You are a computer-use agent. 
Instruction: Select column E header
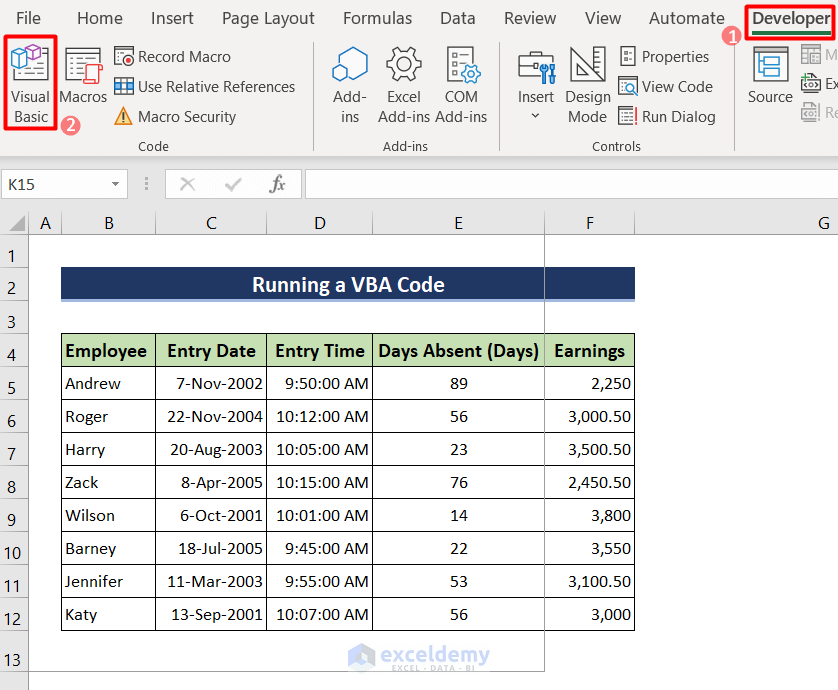coord(458,223)
